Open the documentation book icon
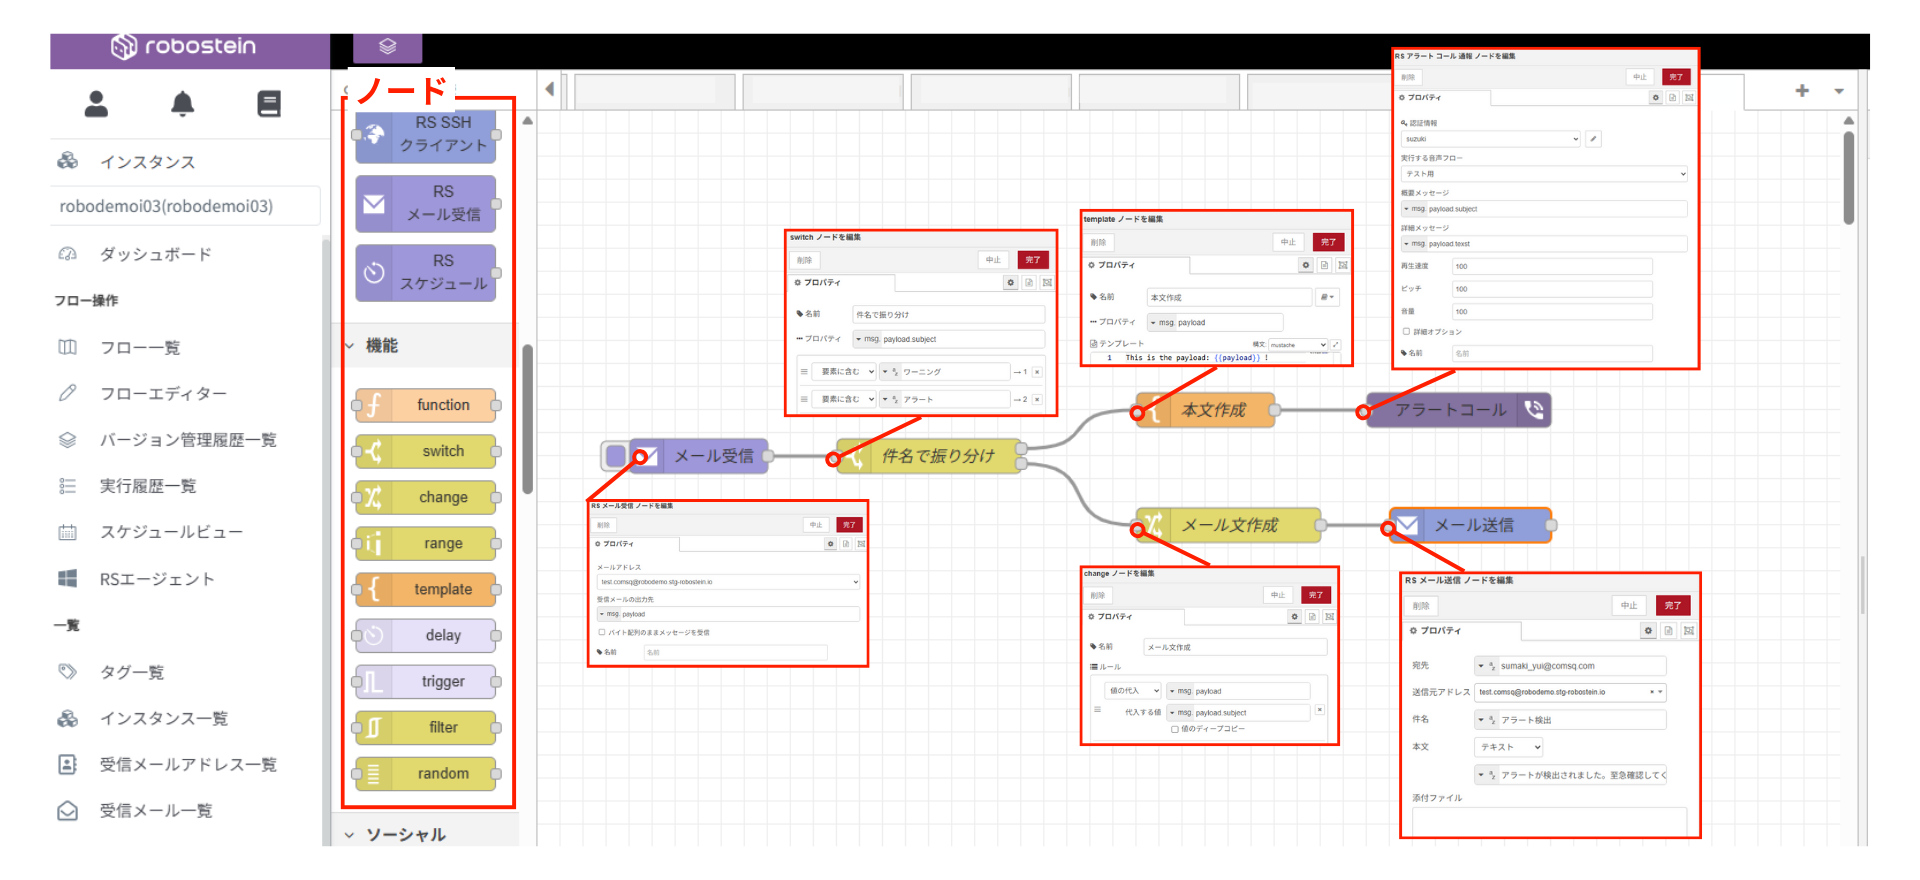 point(268,104)
